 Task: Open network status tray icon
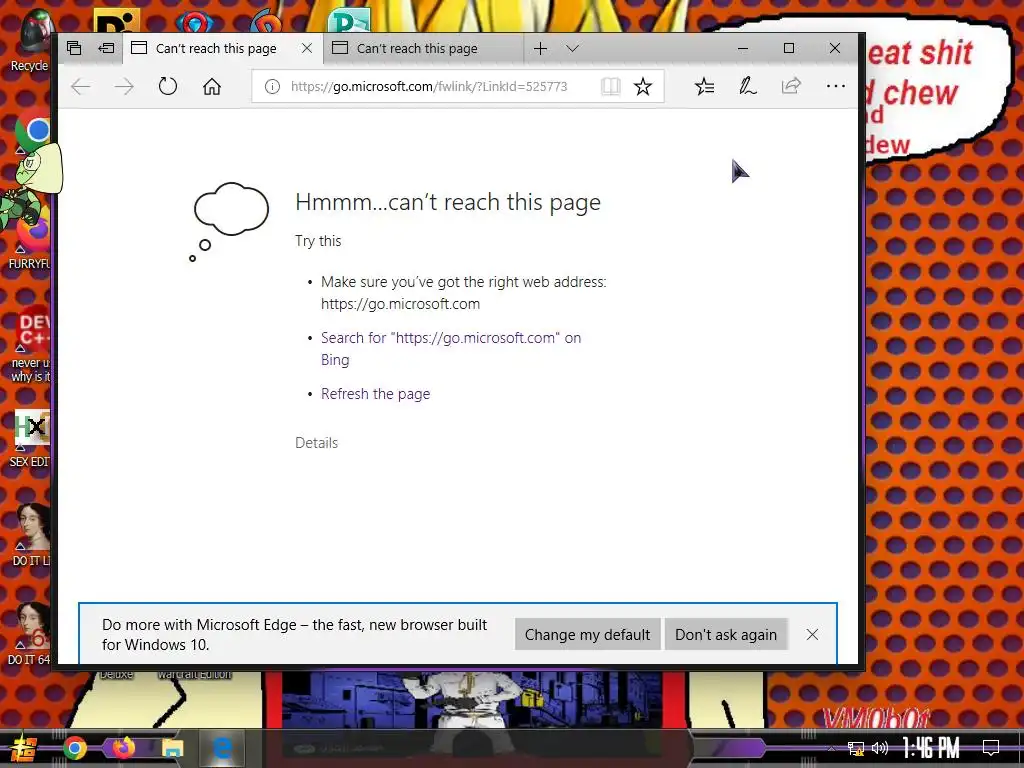(855, 748)
